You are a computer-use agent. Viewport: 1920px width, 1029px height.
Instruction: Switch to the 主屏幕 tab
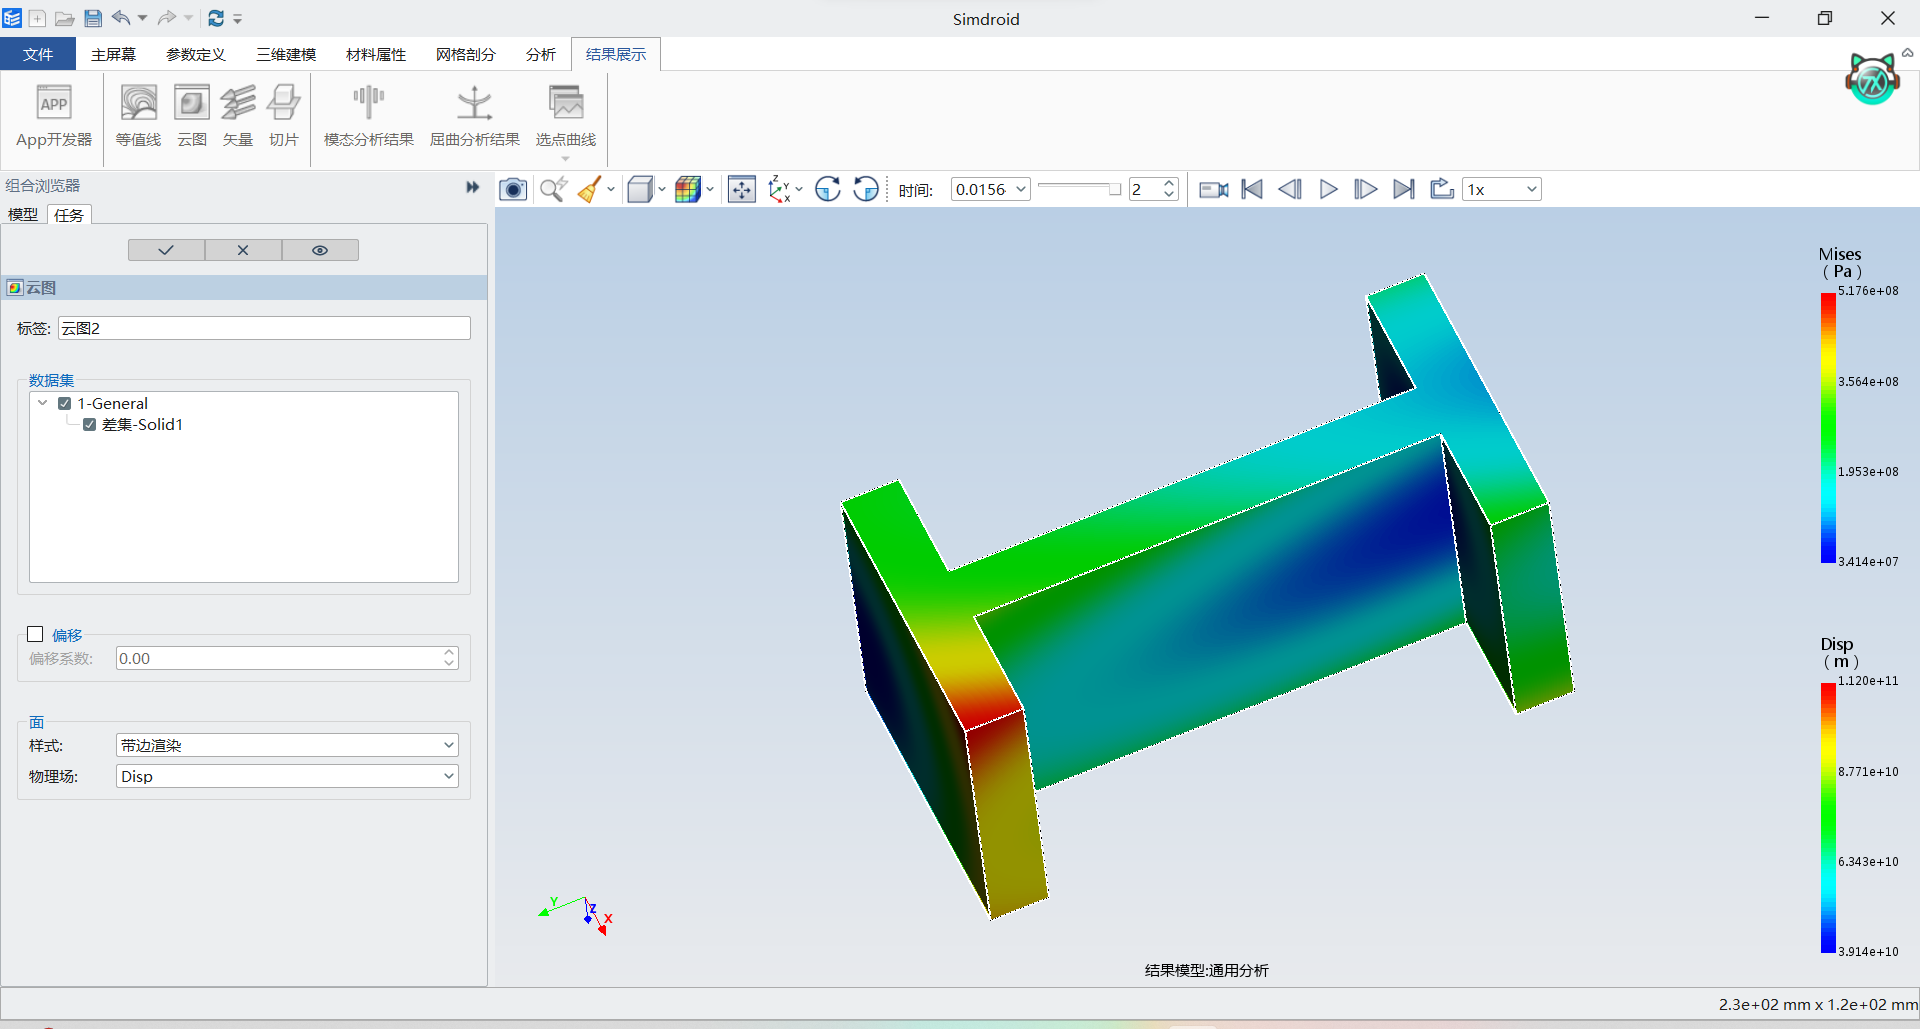point(113,54)
